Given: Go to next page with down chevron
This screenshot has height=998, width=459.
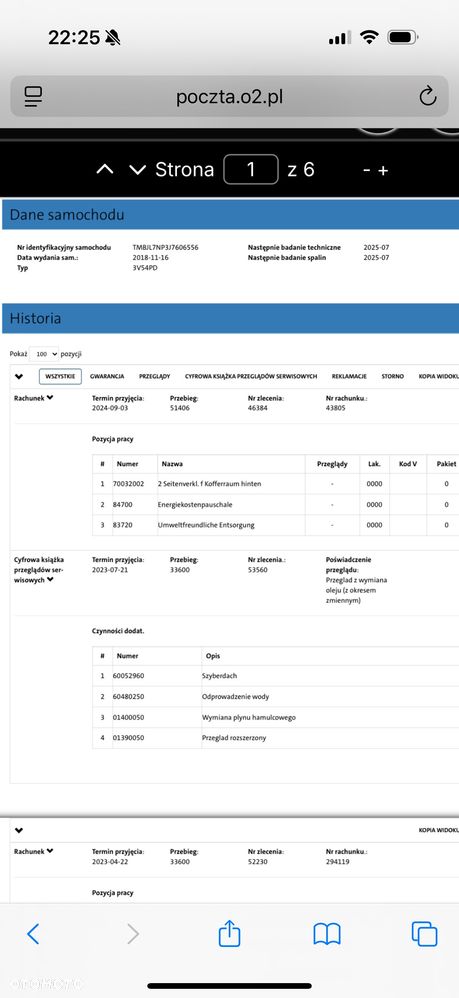Looking at the screenshot, I should (138, 170).
